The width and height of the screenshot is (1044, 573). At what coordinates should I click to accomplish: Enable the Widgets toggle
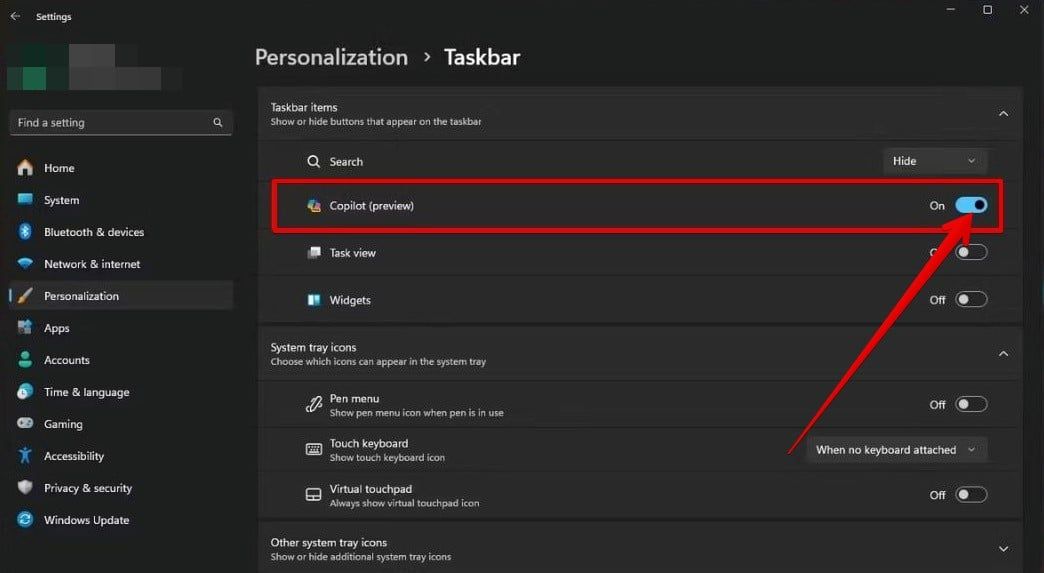tap(971, 299)
